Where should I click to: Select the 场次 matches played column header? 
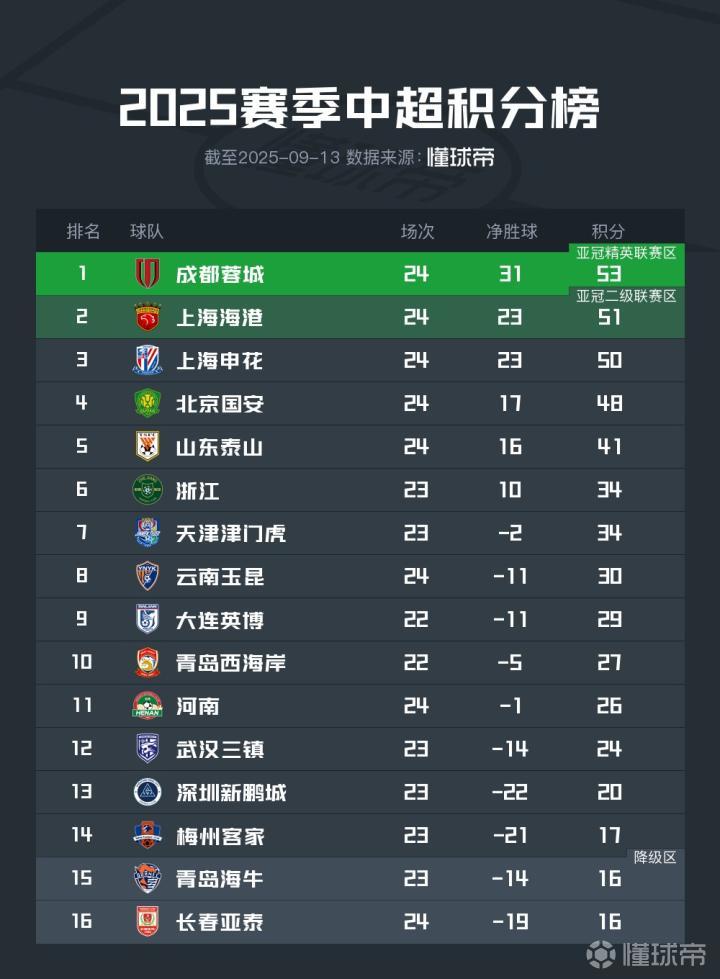(x=417, y=231)
